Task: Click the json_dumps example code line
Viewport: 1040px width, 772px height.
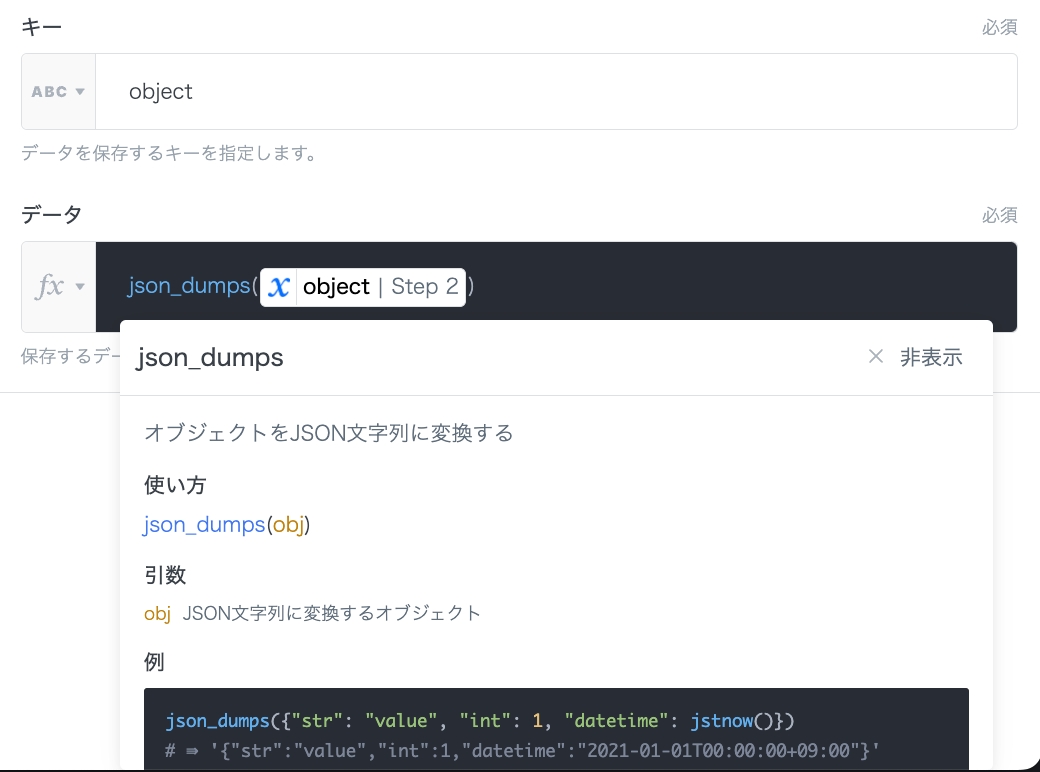Action: pos(480,721)
